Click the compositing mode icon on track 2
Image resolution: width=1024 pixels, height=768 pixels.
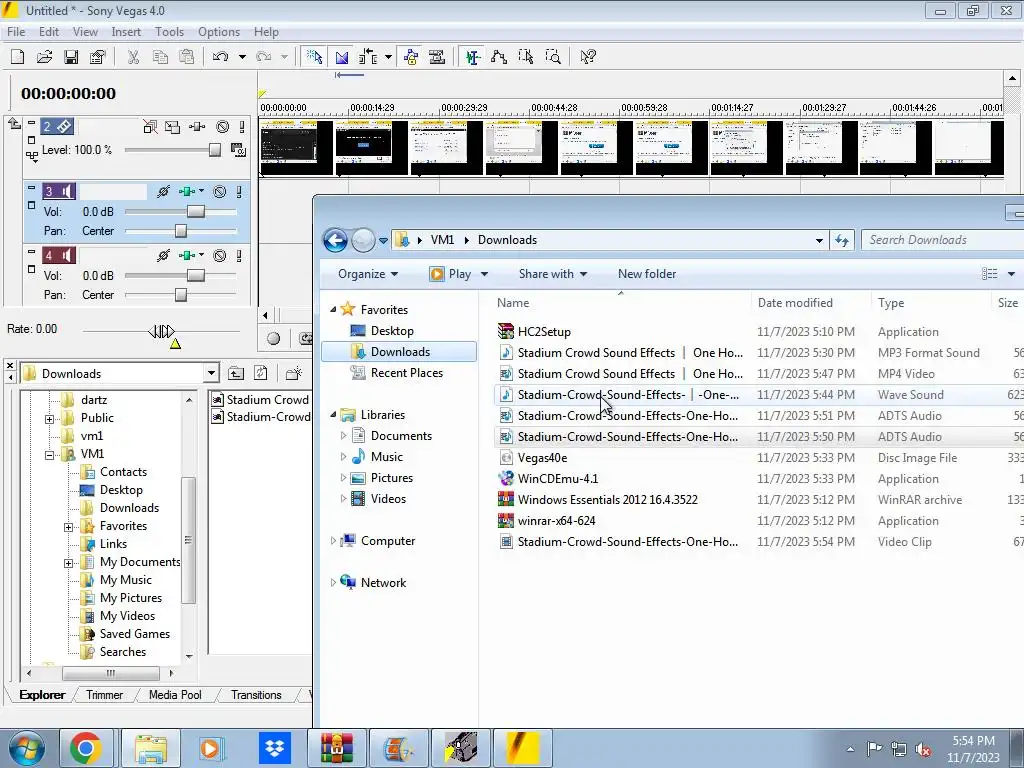coord(238,150)
